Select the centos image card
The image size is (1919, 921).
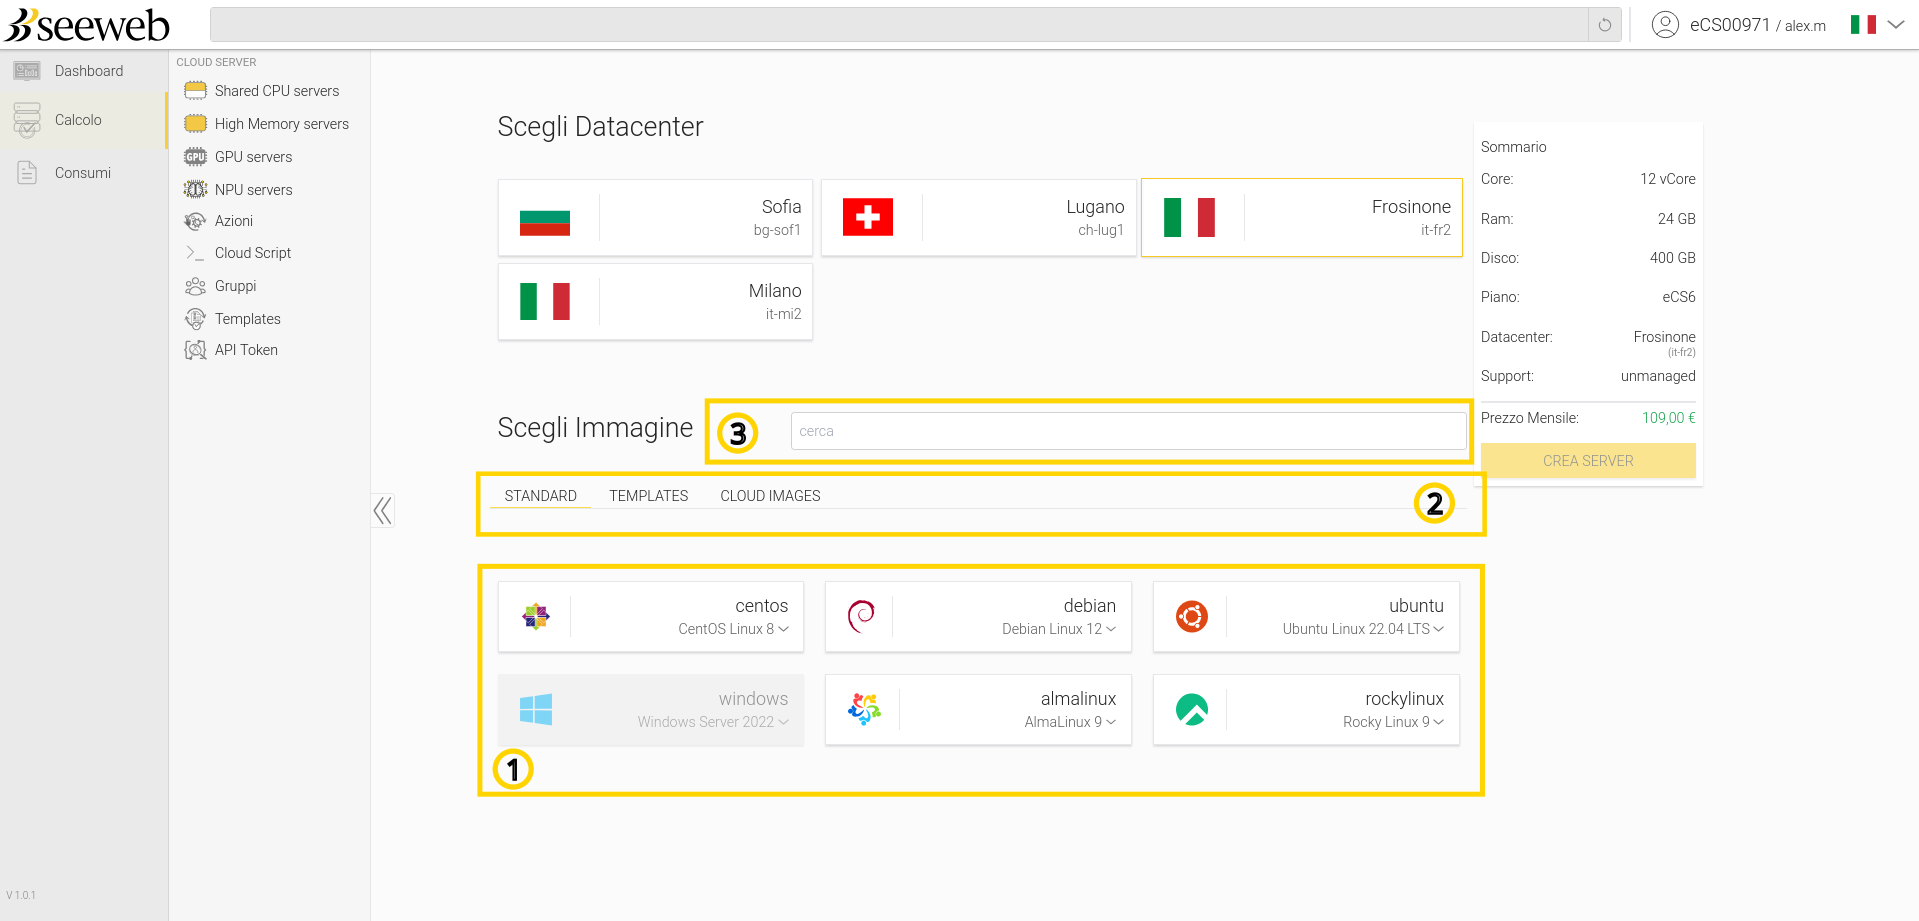(x=651, y=617)
